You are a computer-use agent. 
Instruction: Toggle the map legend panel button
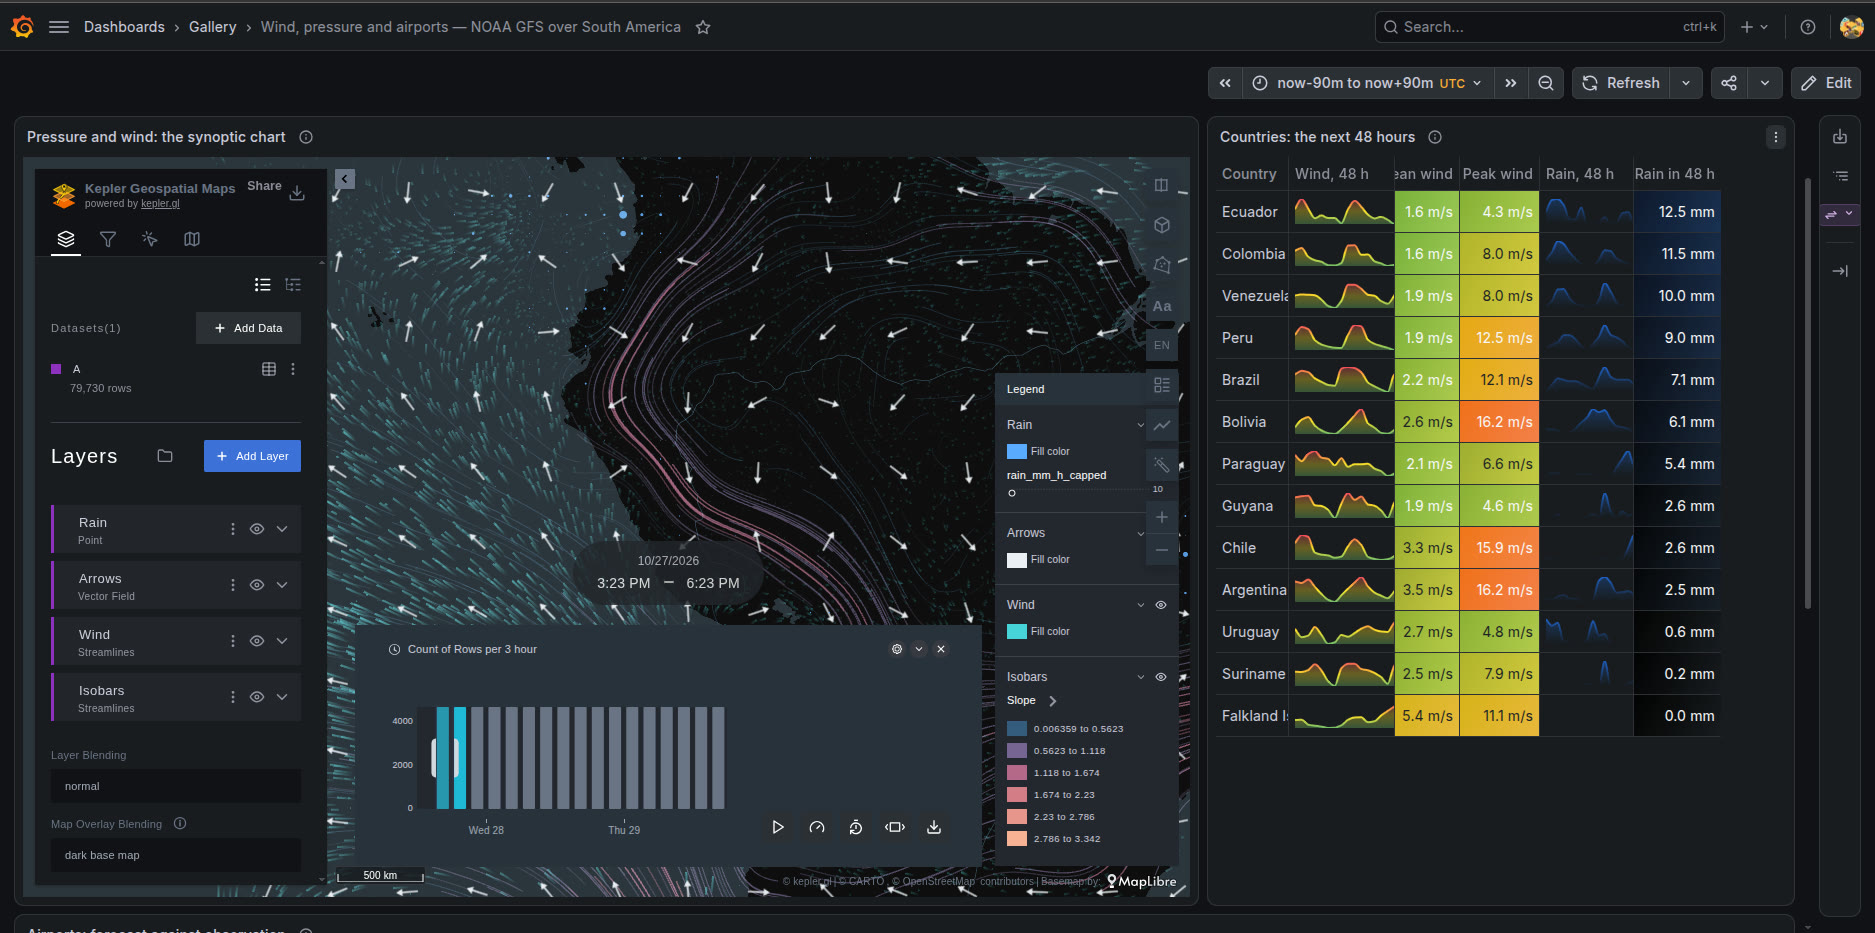point(1161,385)
